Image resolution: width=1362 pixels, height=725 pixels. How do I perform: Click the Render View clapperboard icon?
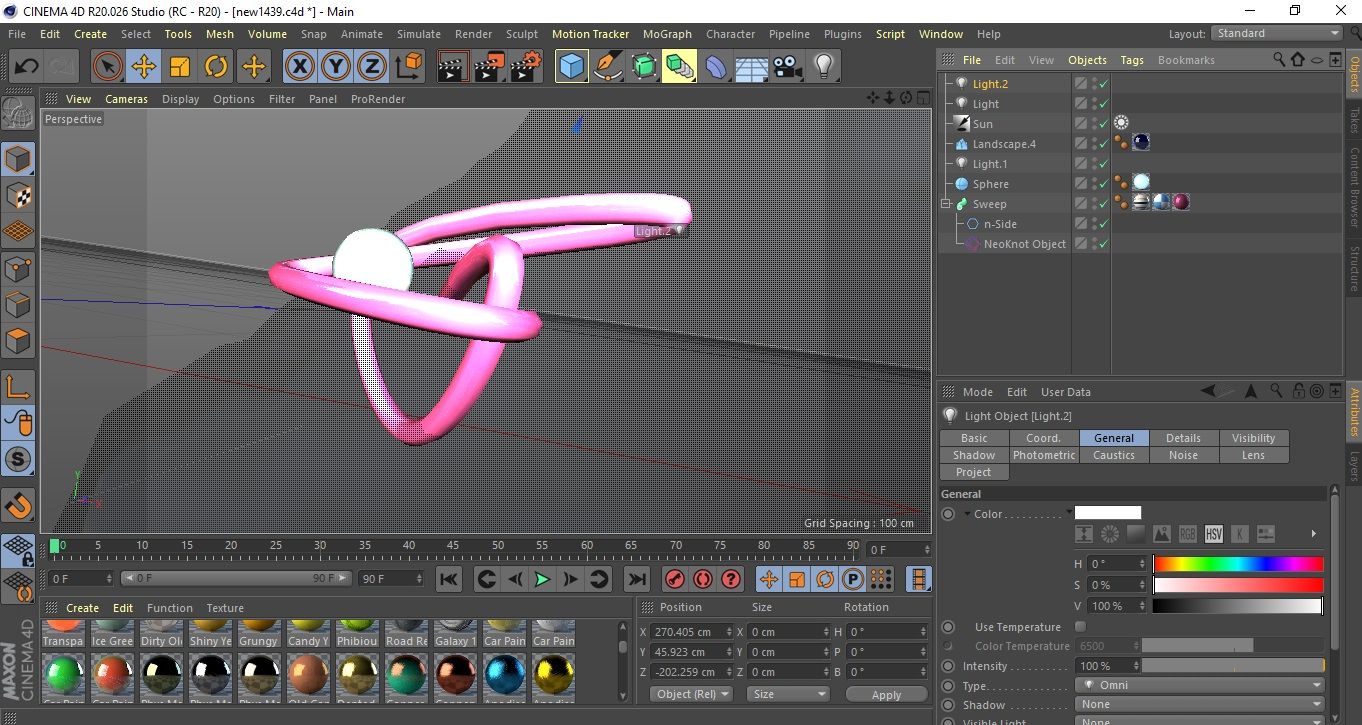tap(453, 67)
